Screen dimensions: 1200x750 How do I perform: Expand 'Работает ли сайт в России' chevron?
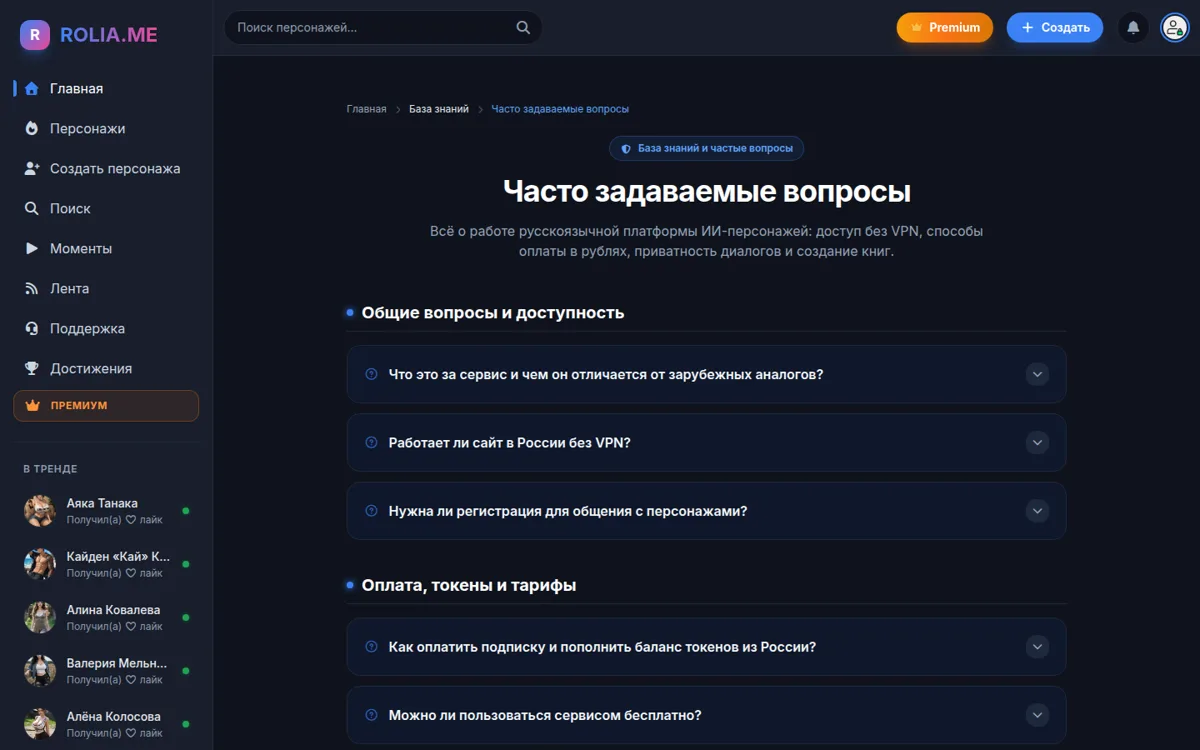click(x=1037, y=442)
